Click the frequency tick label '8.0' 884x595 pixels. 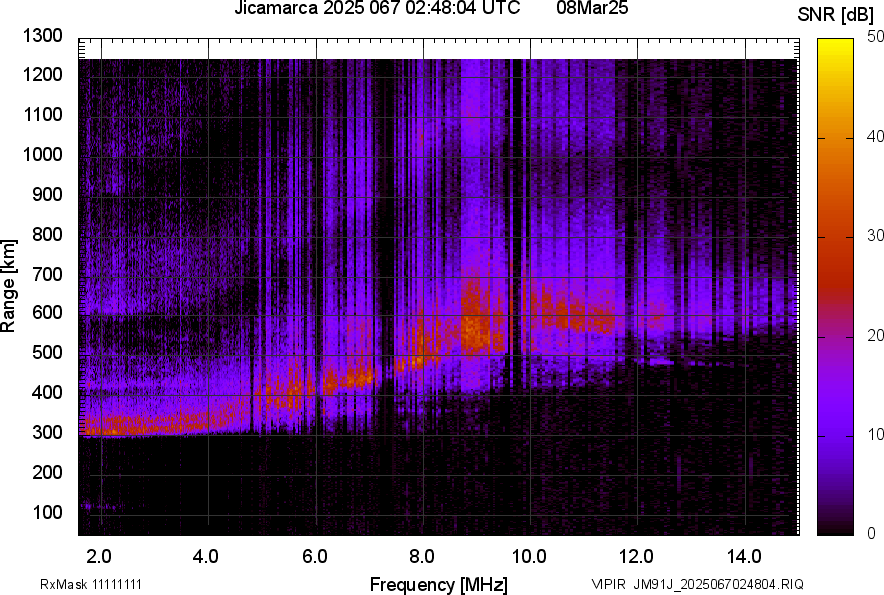click(422, 557)
